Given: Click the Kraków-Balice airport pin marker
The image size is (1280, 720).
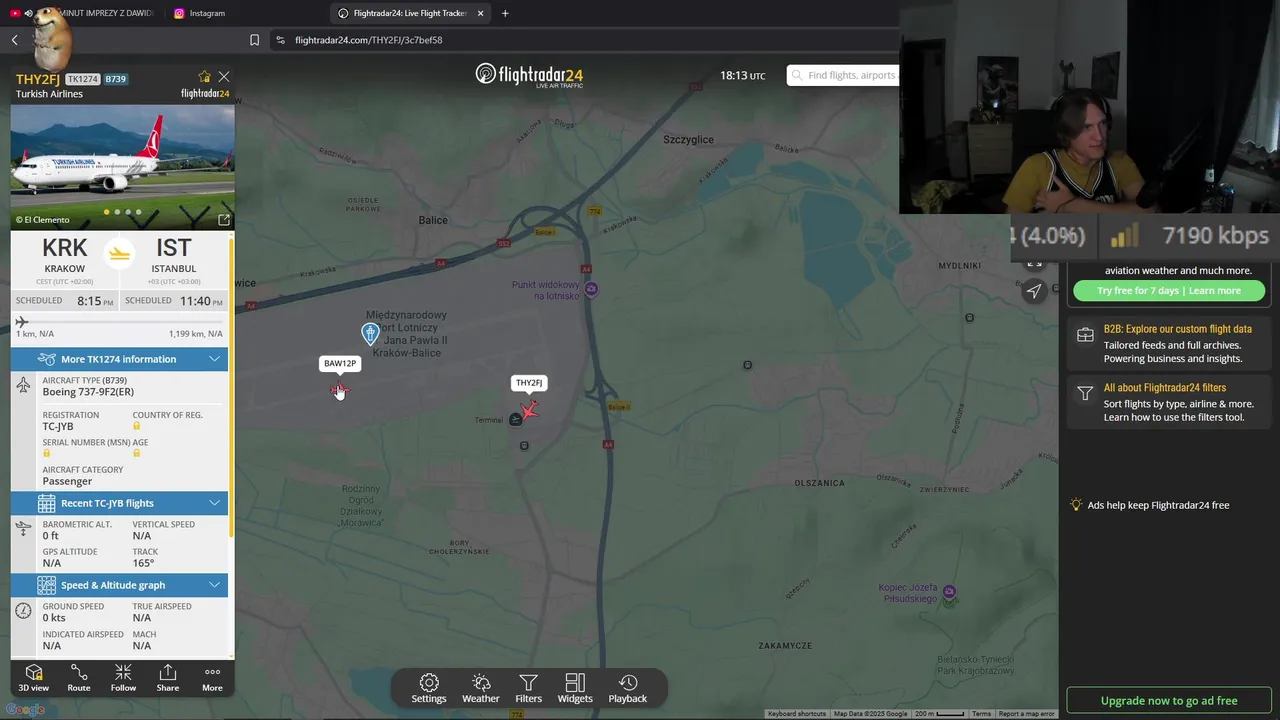Looking at the screenshot, I should click(370, 333).
